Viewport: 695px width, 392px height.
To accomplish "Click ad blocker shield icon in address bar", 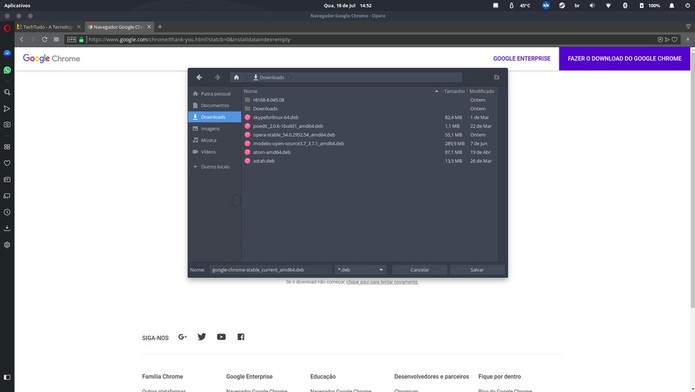I will coord(660,39).
